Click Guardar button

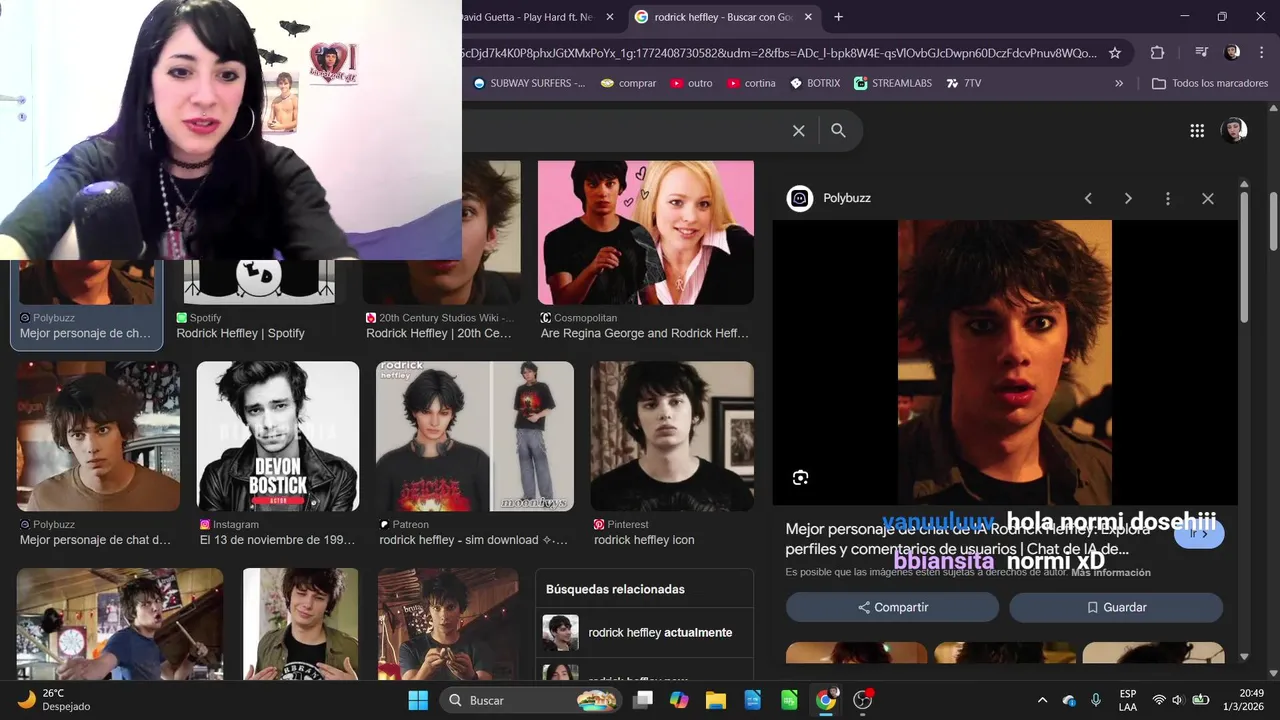click(1116, 607)
